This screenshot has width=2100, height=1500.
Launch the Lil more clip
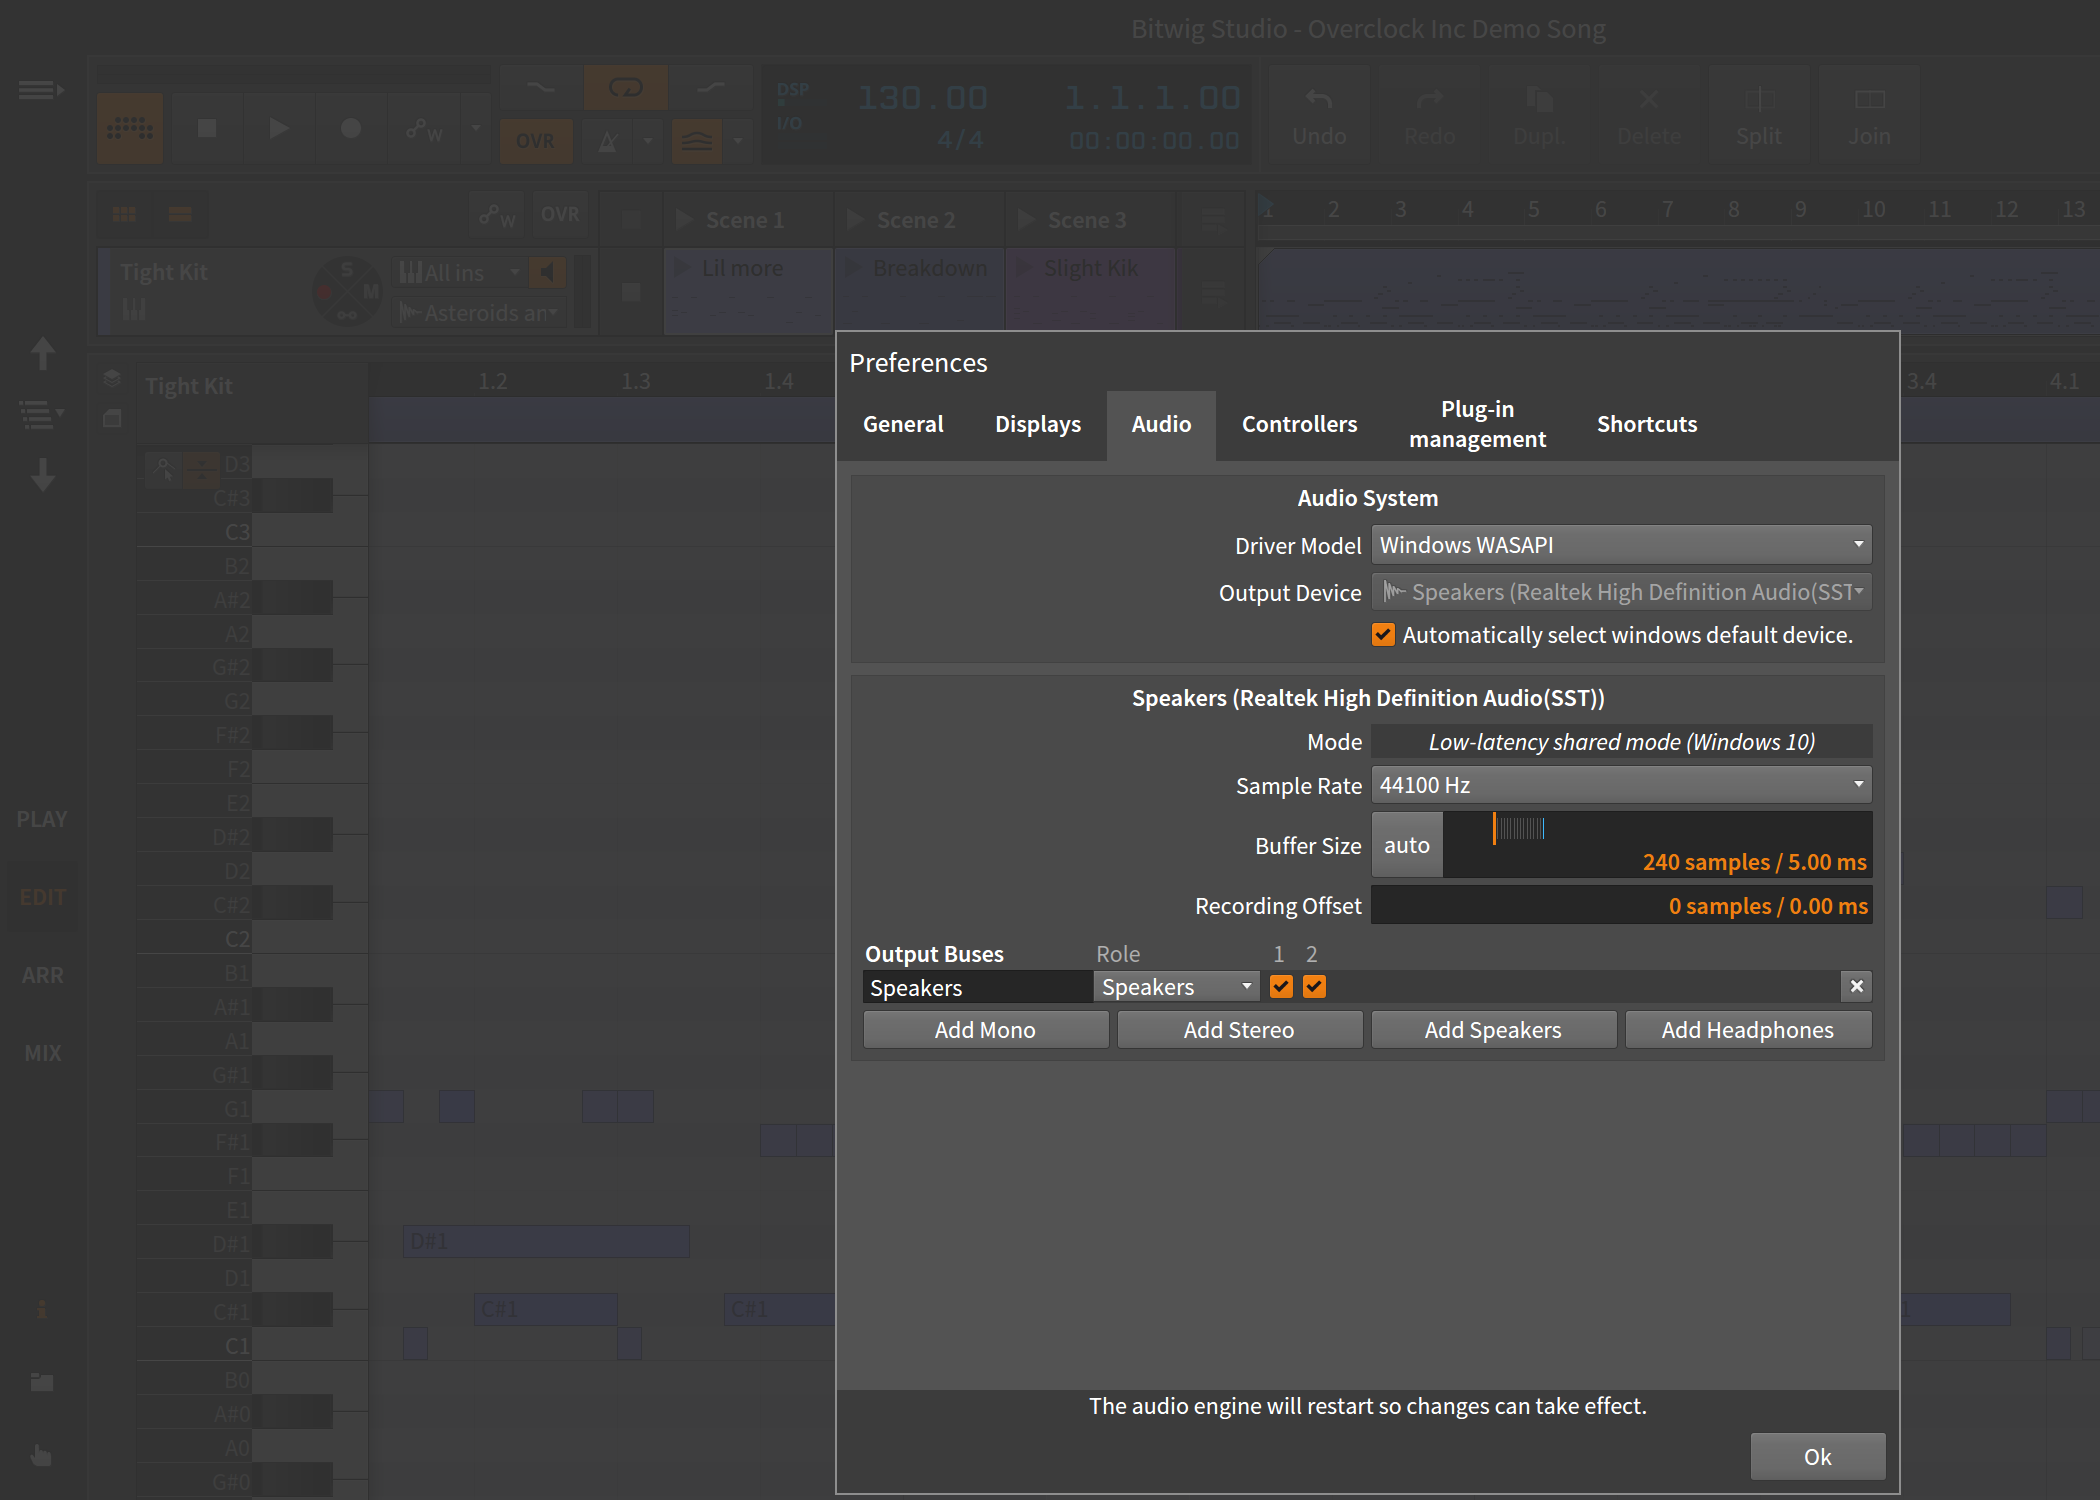[683, 268]
